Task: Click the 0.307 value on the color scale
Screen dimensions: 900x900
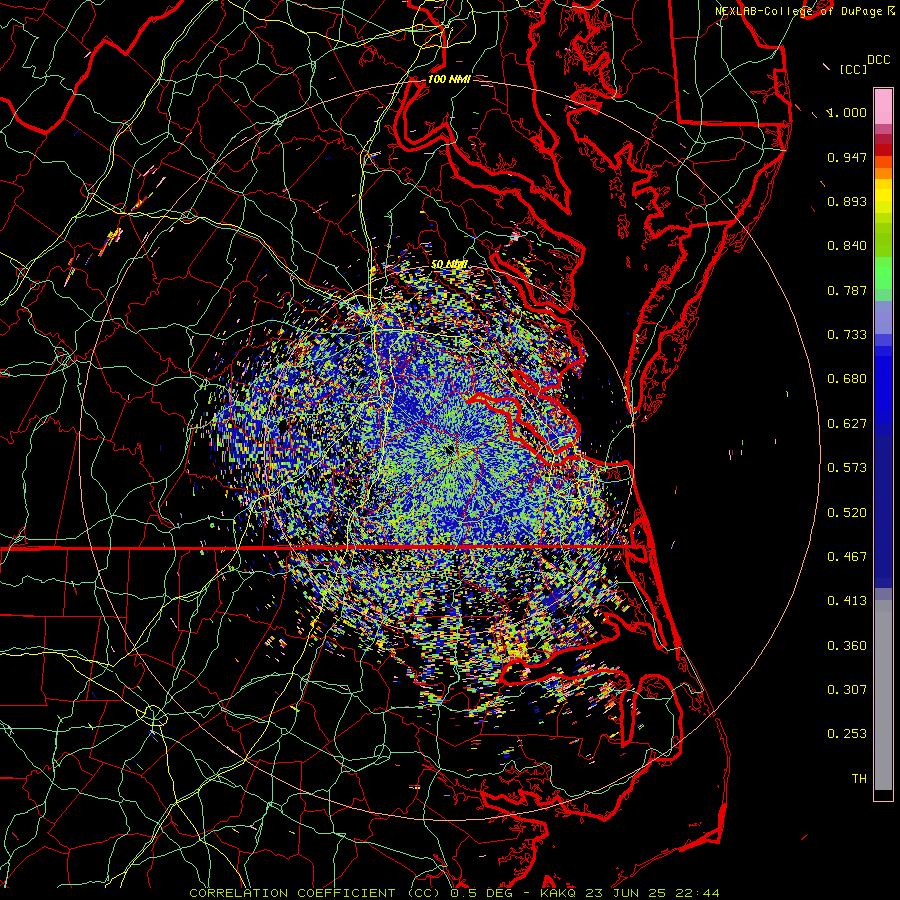Action: click(847, 690)
